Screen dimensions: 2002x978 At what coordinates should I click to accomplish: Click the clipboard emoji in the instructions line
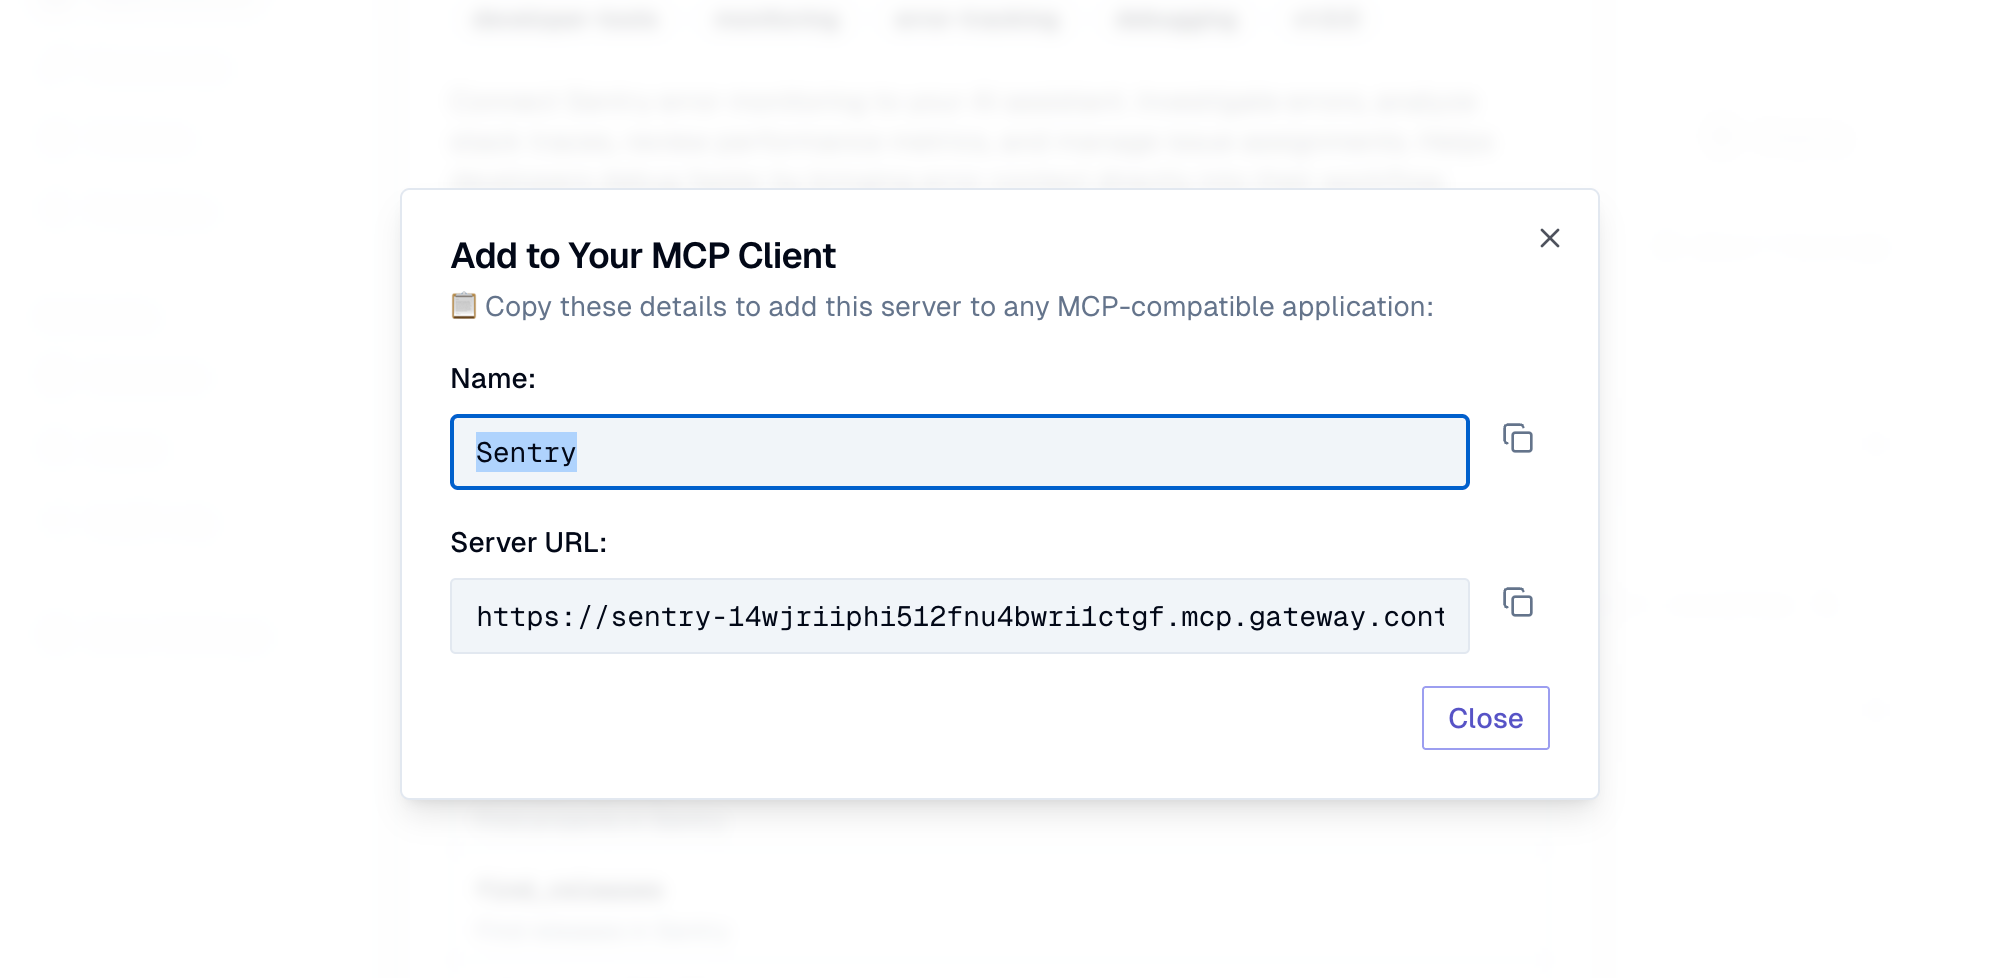(462, 306)
